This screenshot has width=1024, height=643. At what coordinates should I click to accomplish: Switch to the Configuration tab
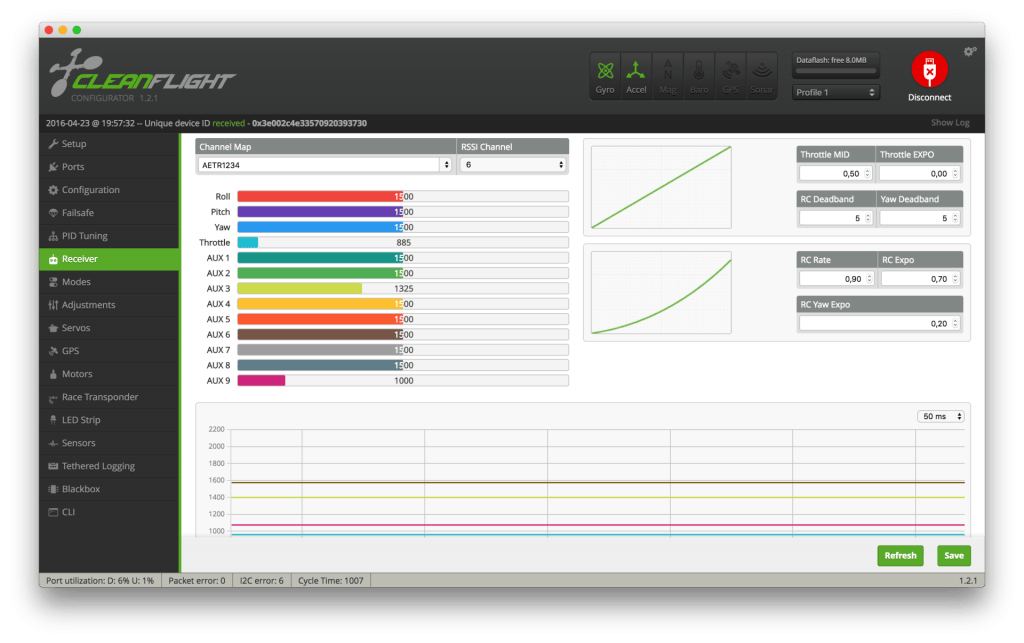[x=109, y=190]
